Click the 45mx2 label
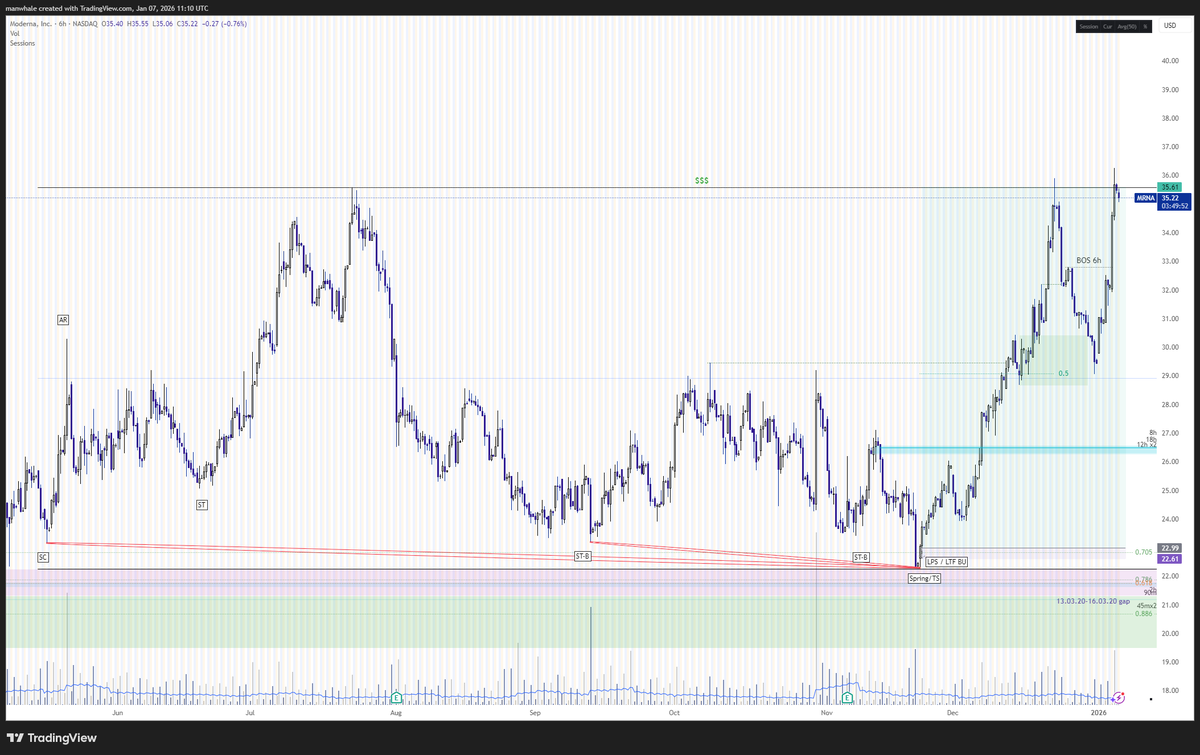Viewport: 1200px width, 755px height. click(1147, 606)
